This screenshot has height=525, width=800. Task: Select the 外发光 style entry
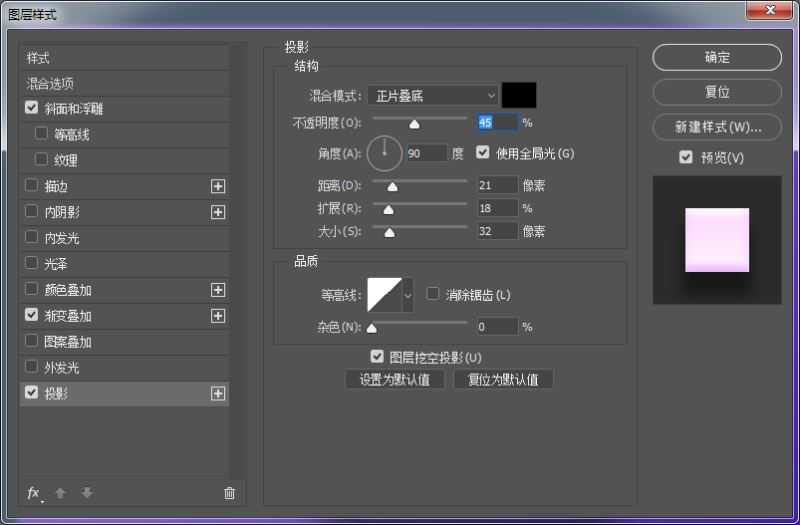point(61,368)
